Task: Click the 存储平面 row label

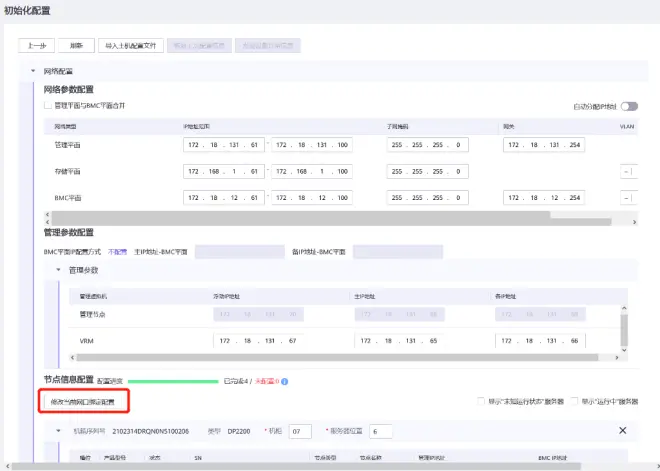Action: tap(67, 171)
